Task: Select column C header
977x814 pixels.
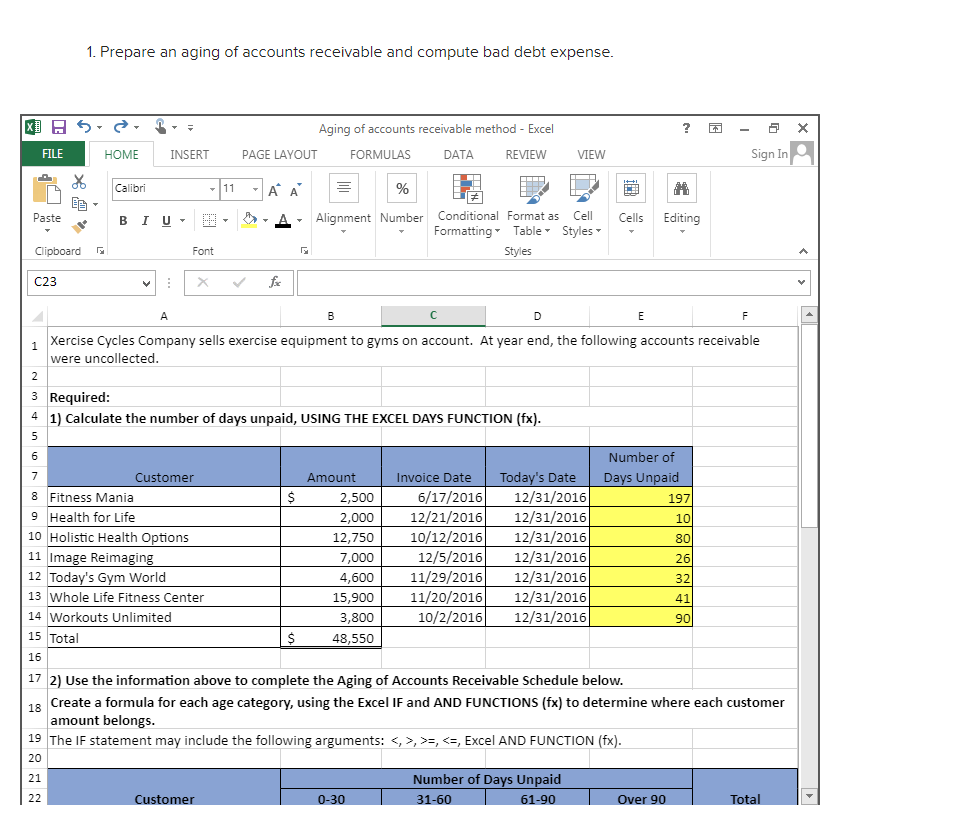Action: 433,315
